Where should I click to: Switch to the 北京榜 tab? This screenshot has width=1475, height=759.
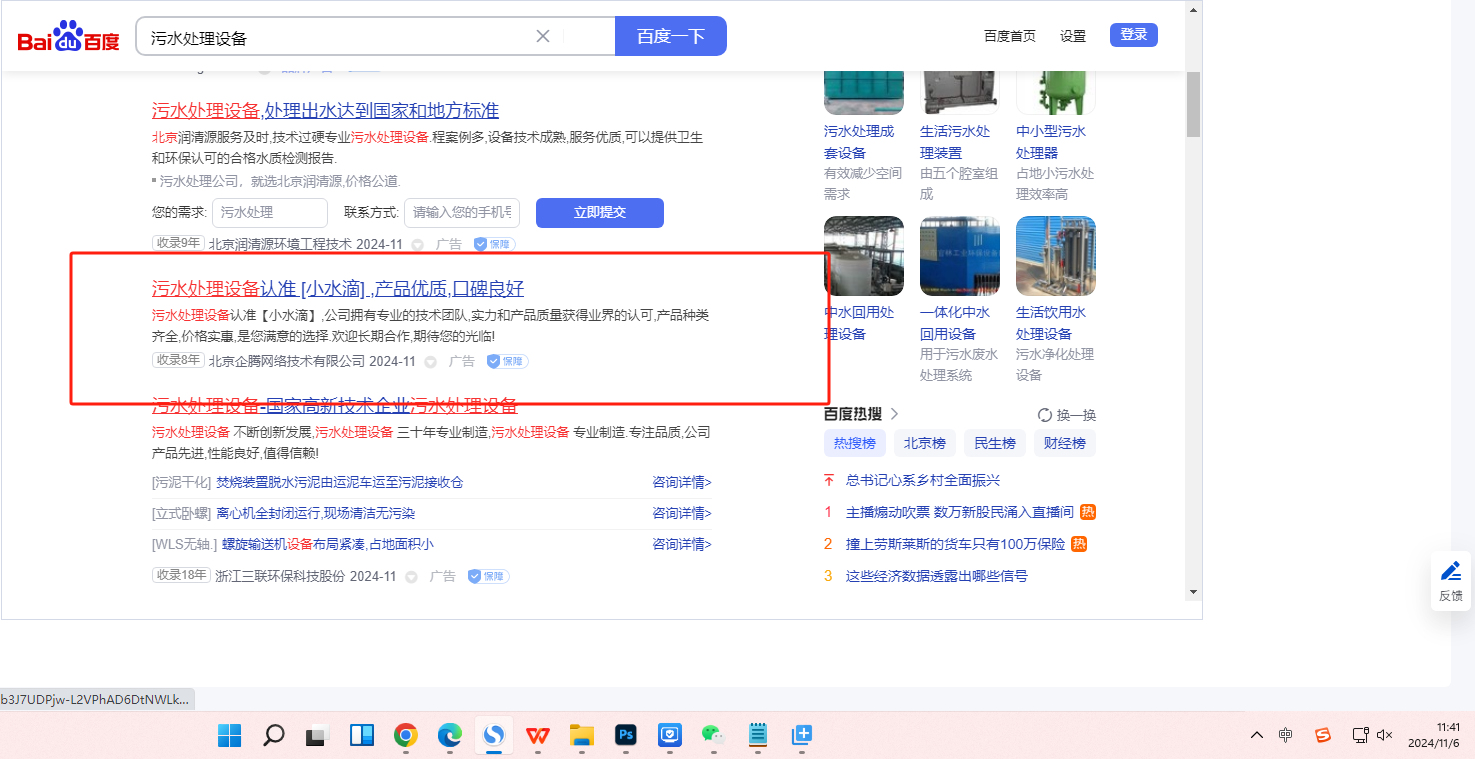(925, 443)
